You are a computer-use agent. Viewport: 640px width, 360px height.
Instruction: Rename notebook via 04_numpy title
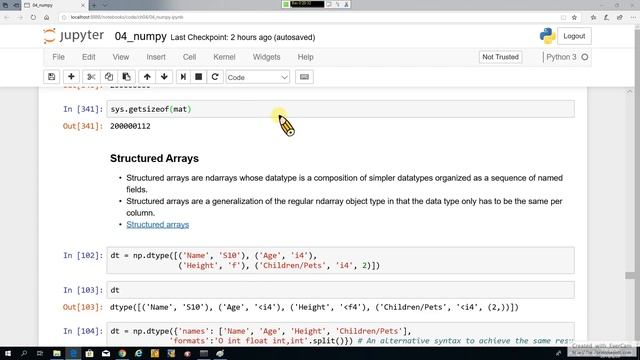click(140, 36)
